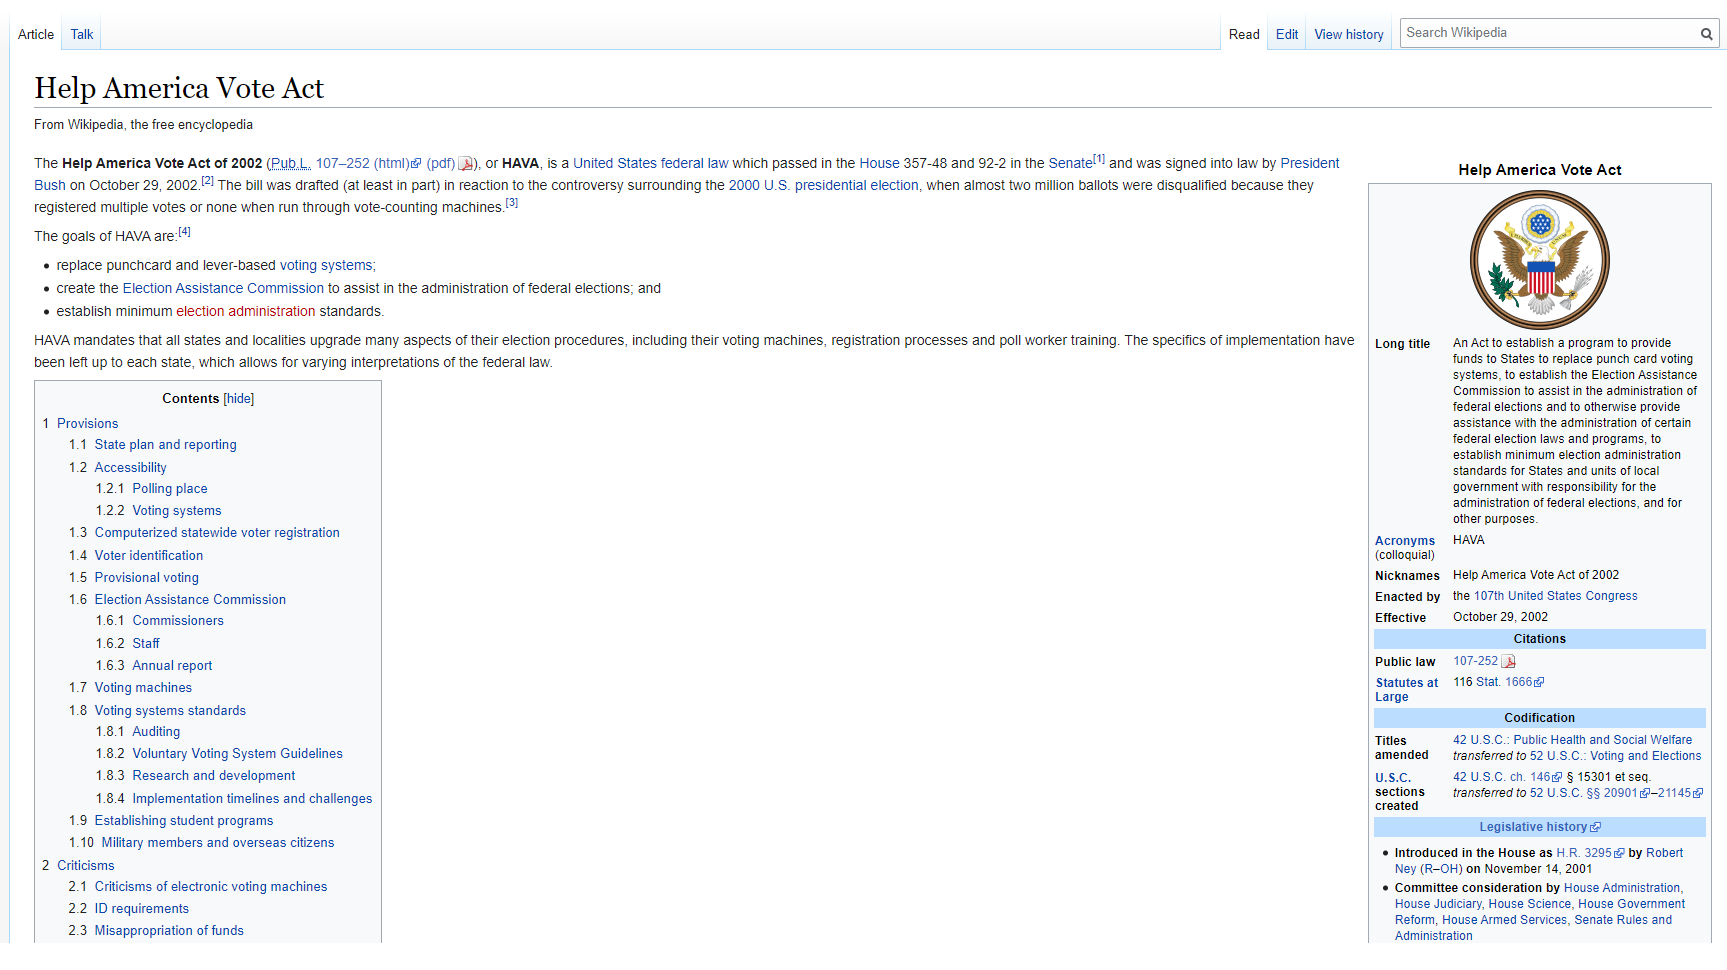
Task: Click the Pub.L. abbreviation link
Action: tap(290, 163)
